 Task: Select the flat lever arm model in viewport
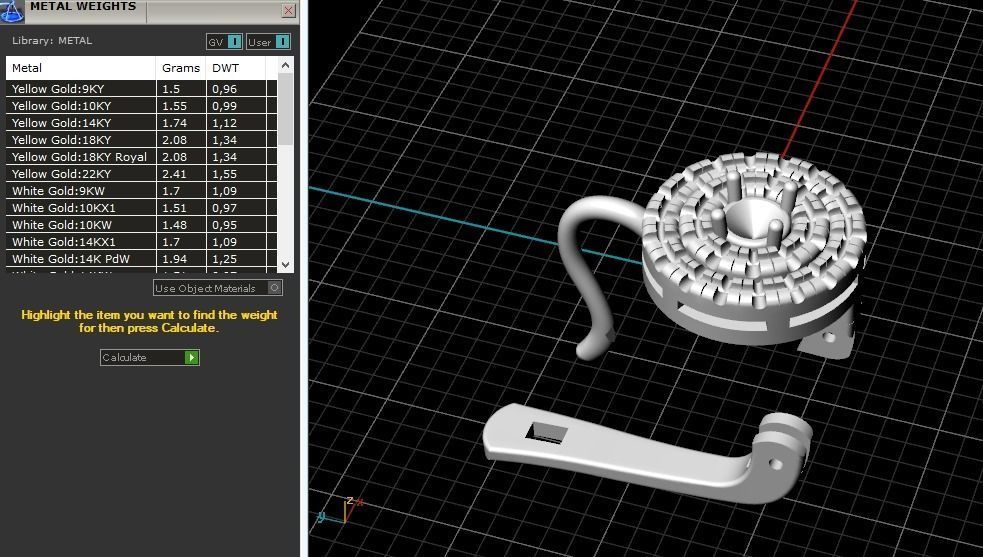646,456
